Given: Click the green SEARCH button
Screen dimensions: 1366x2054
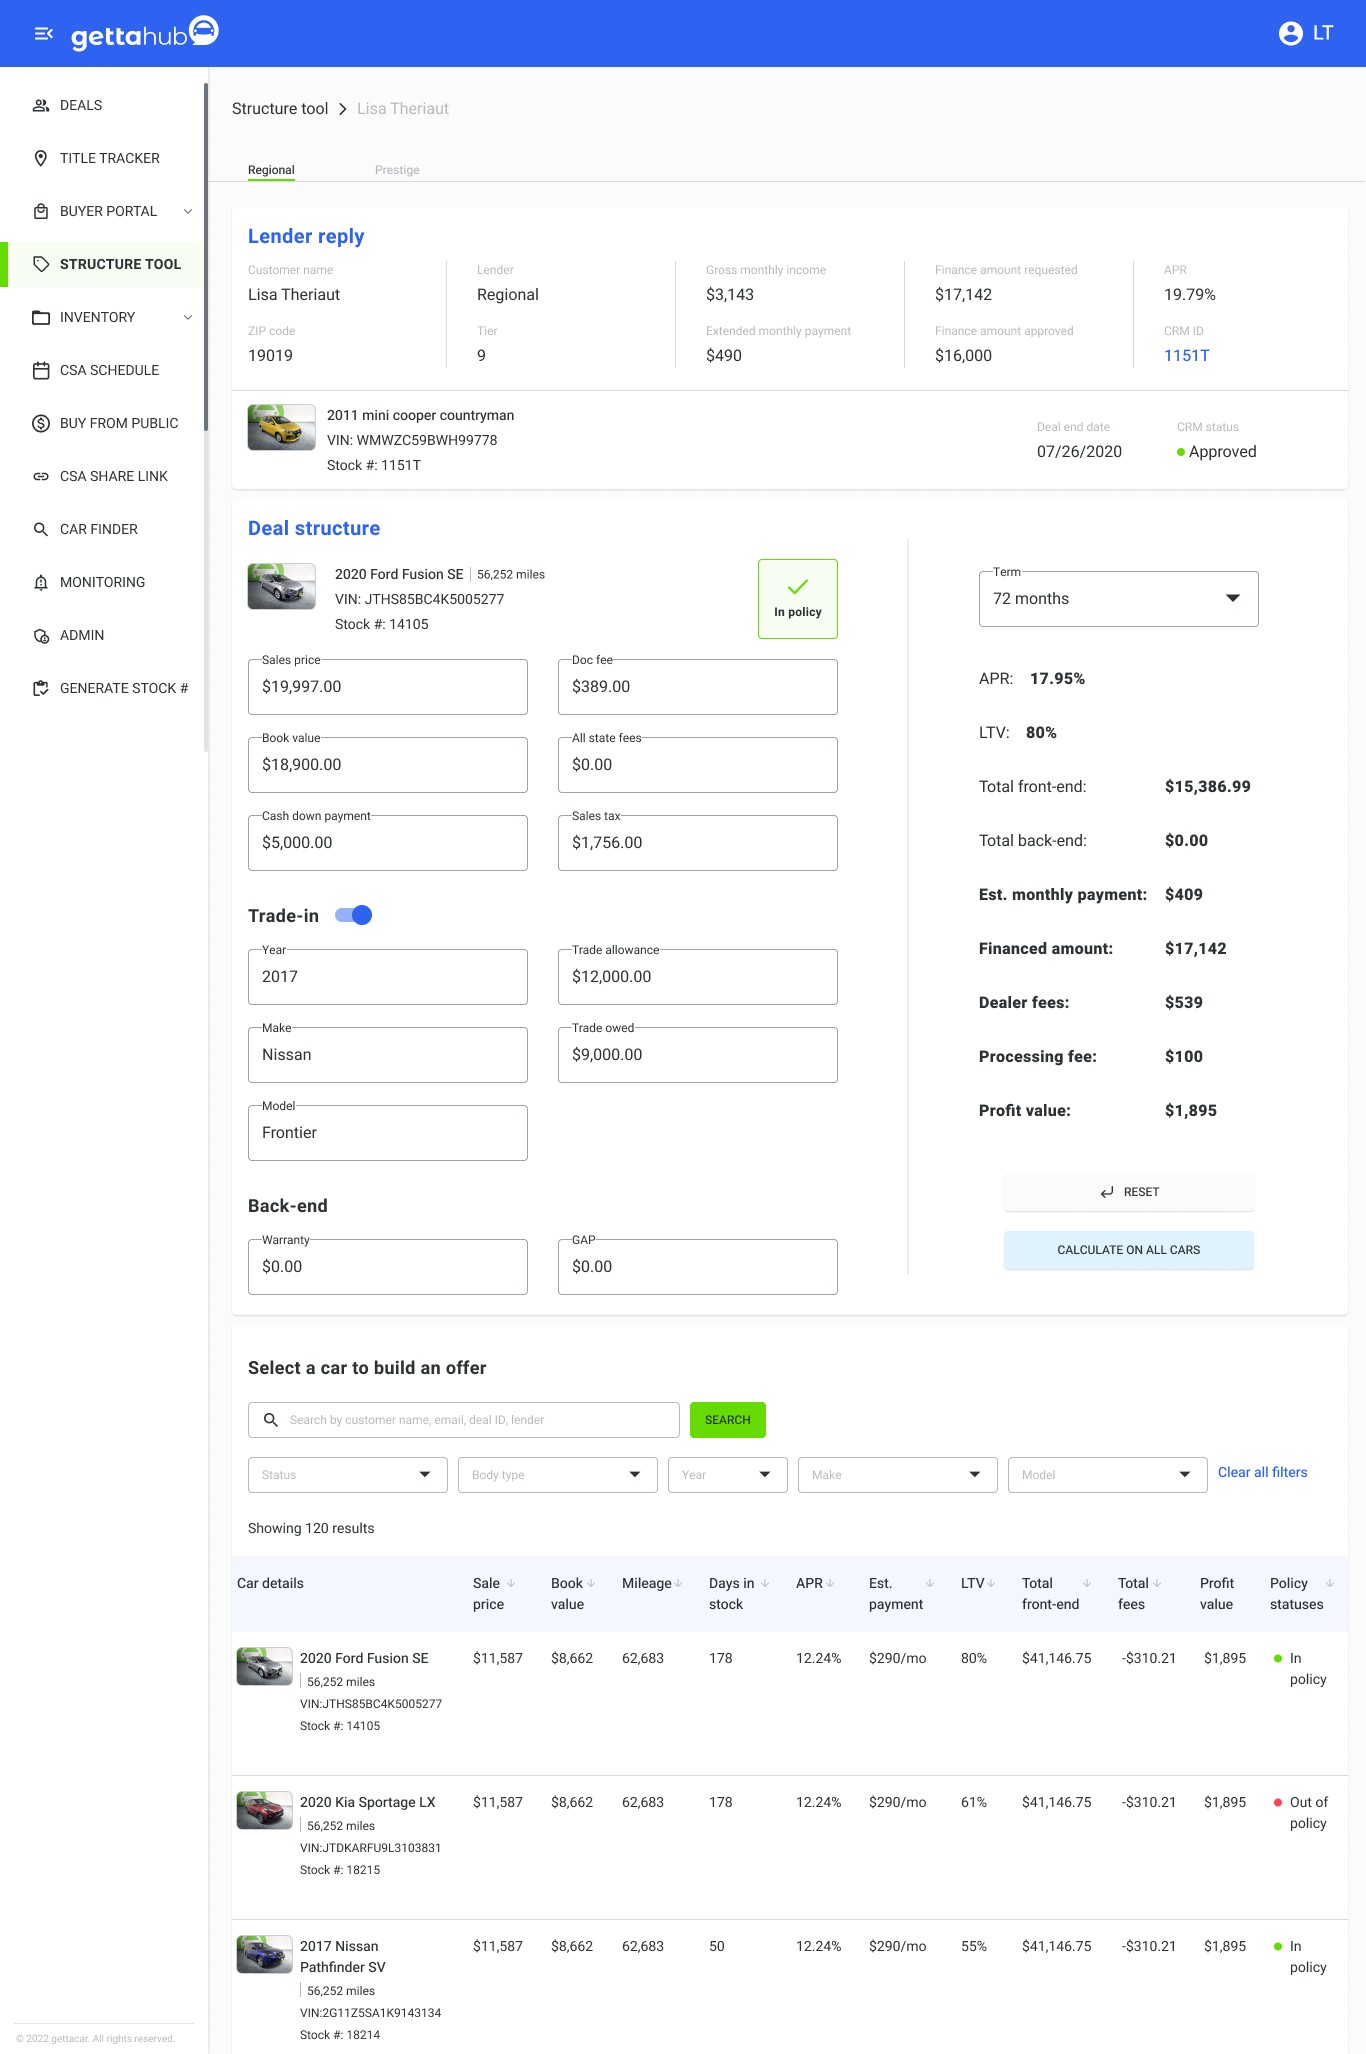Looking at the screenshot, I should point(728,1420).
